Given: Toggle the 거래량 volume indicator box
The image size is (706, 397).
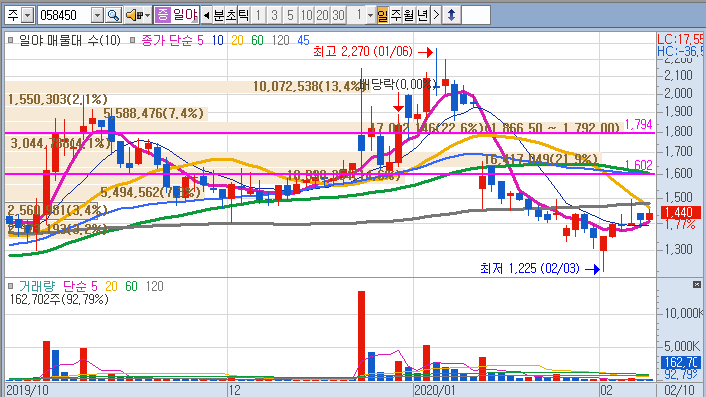Looking at the screenshot, I should point(10,286).
